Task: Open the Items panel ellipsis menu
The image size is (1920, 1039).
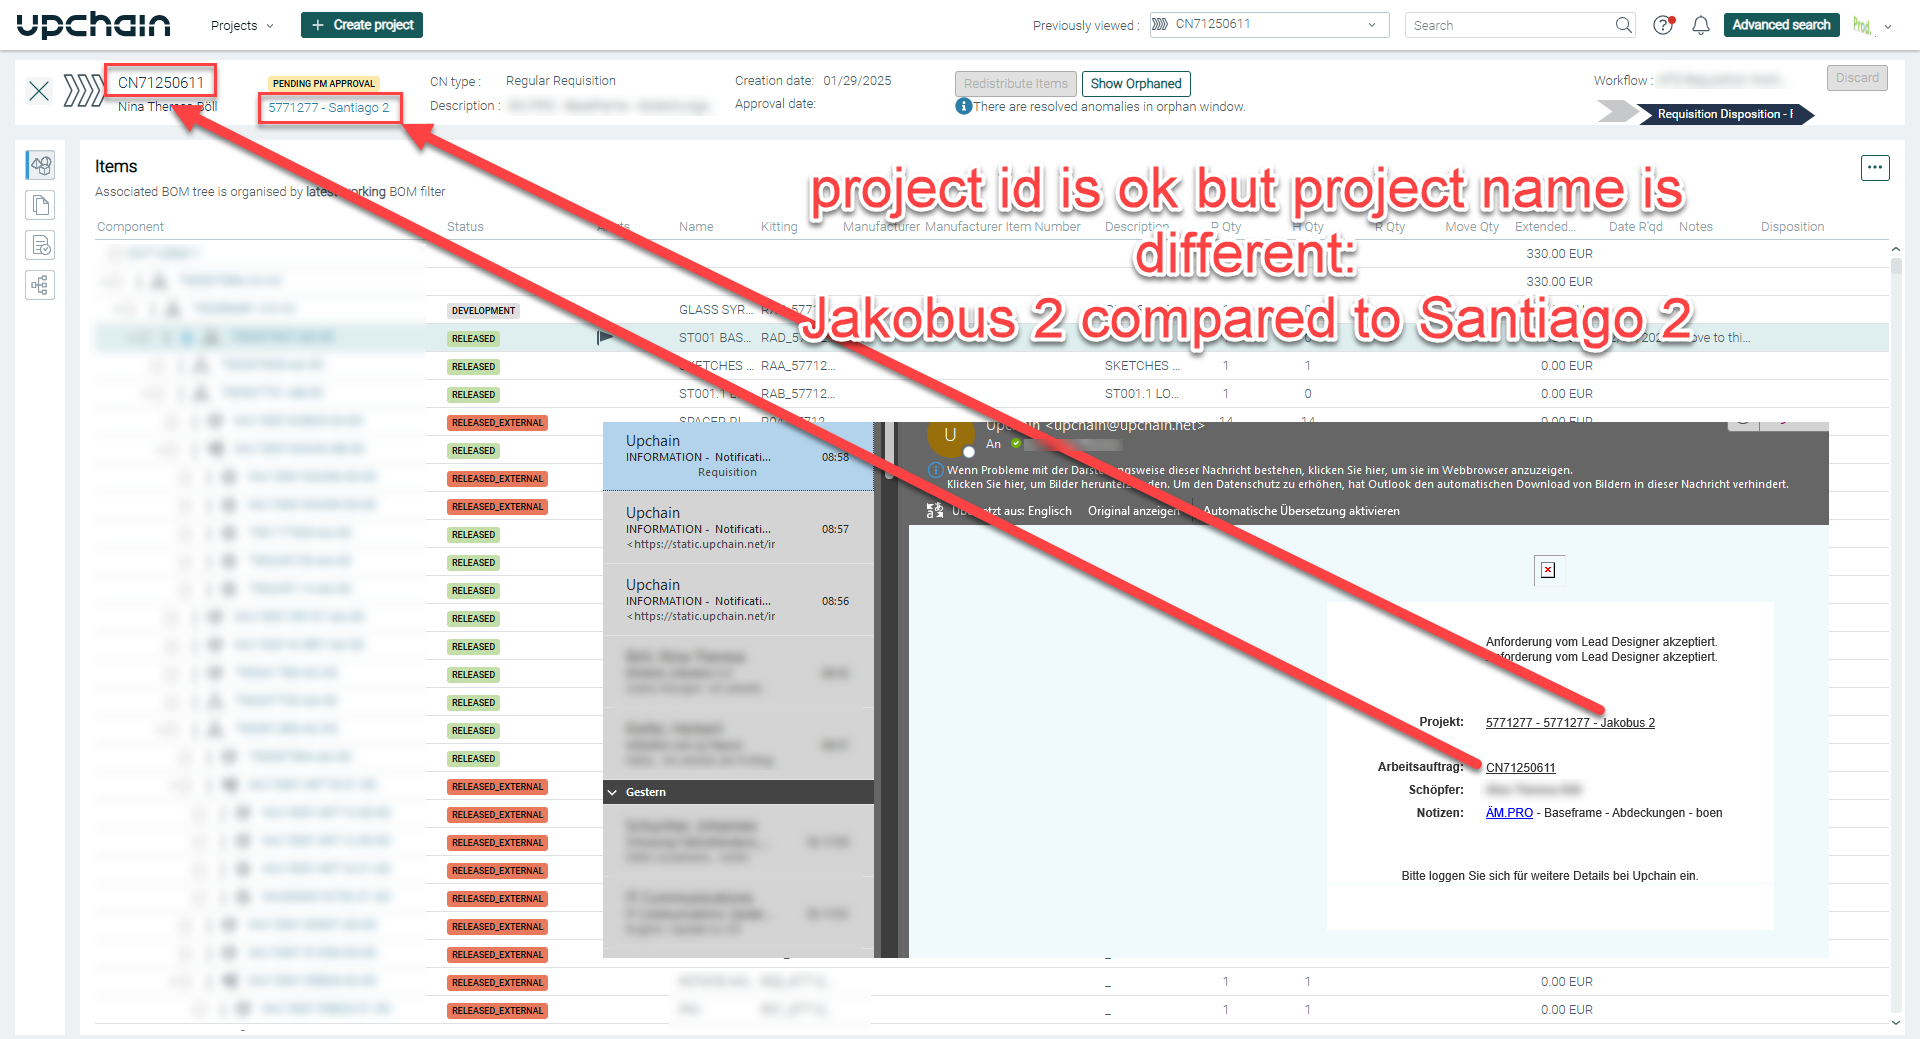Action: [1875, 168]
